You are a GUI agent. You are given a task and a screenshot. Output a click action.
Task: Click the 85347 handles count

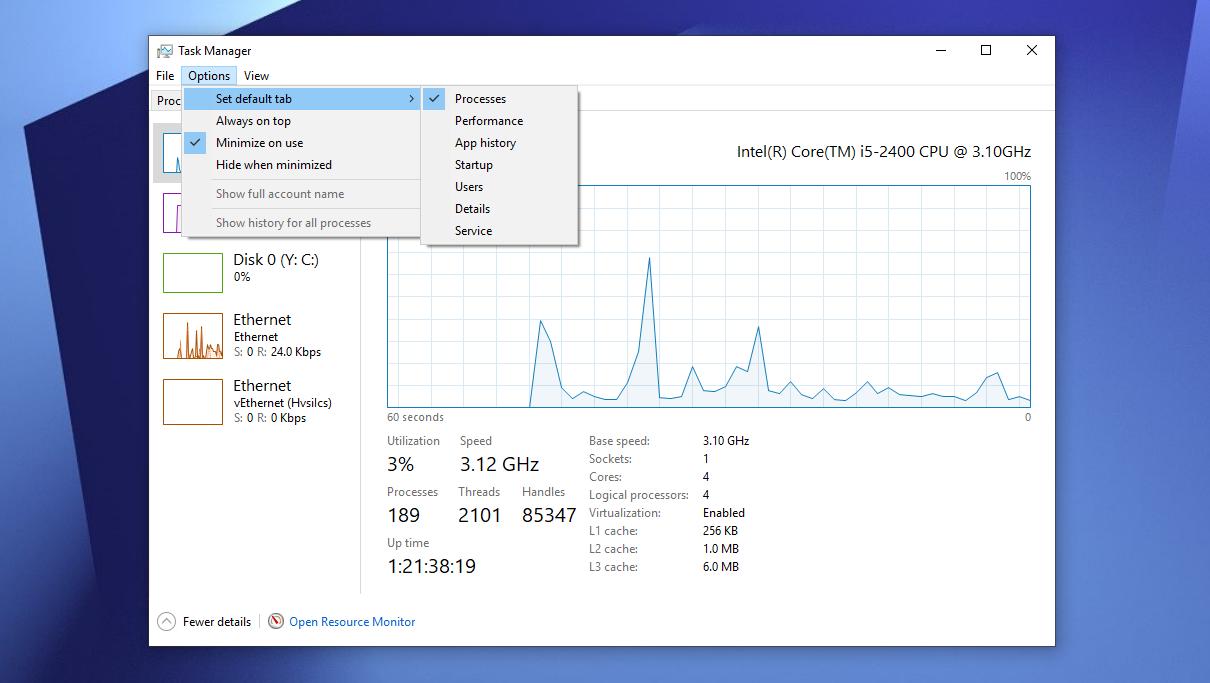[549, 516]
